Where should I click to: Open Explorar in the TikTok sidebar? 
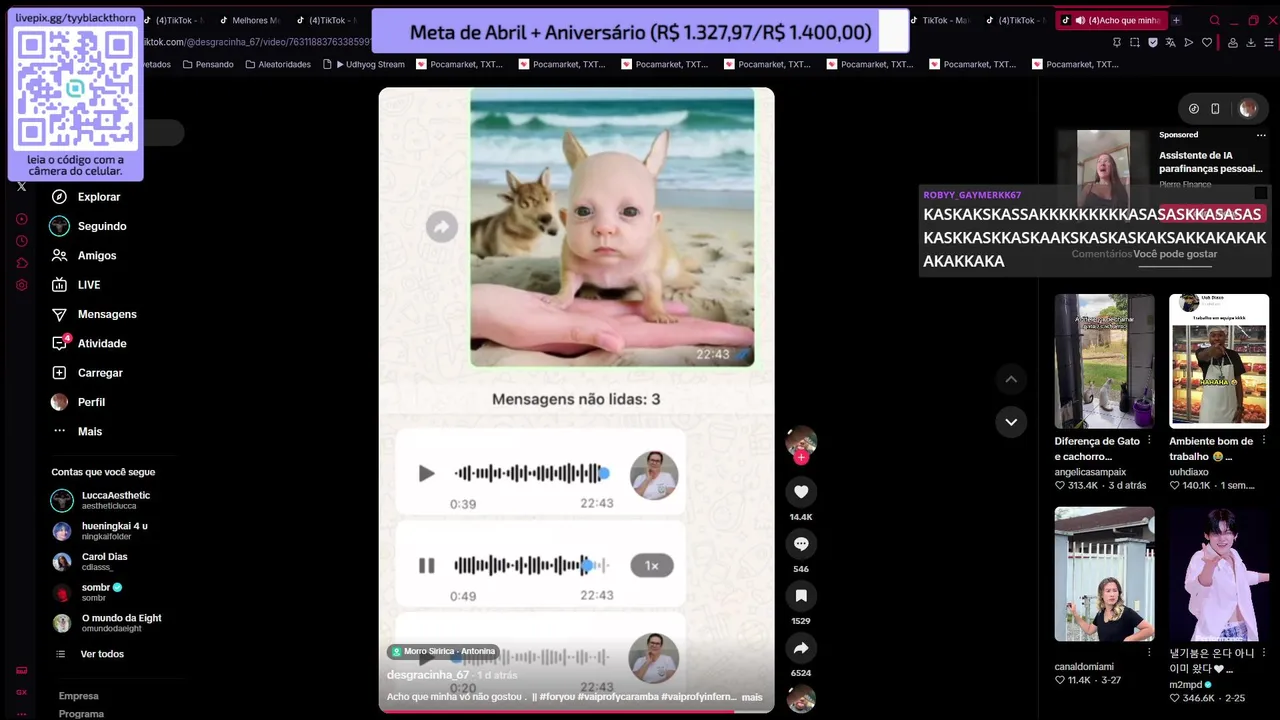point(86,197)
